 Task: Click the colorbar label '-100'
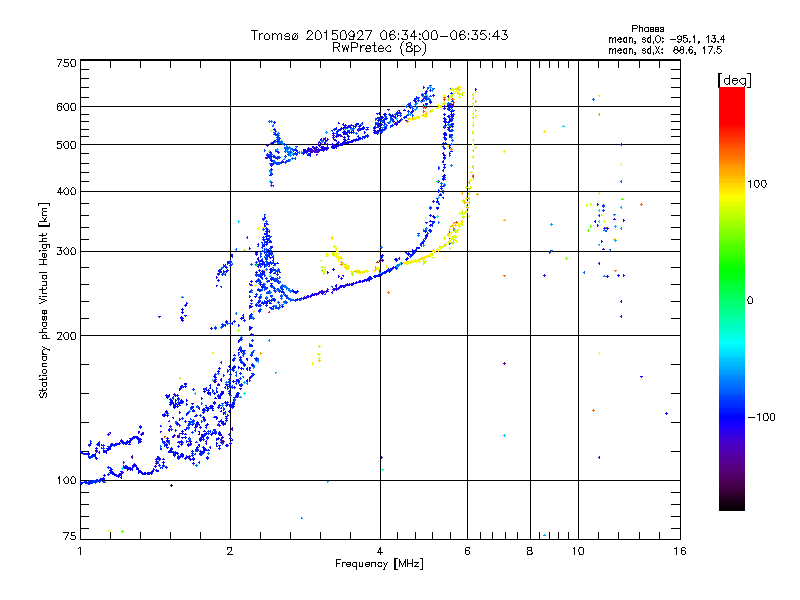tap(761, 417)
